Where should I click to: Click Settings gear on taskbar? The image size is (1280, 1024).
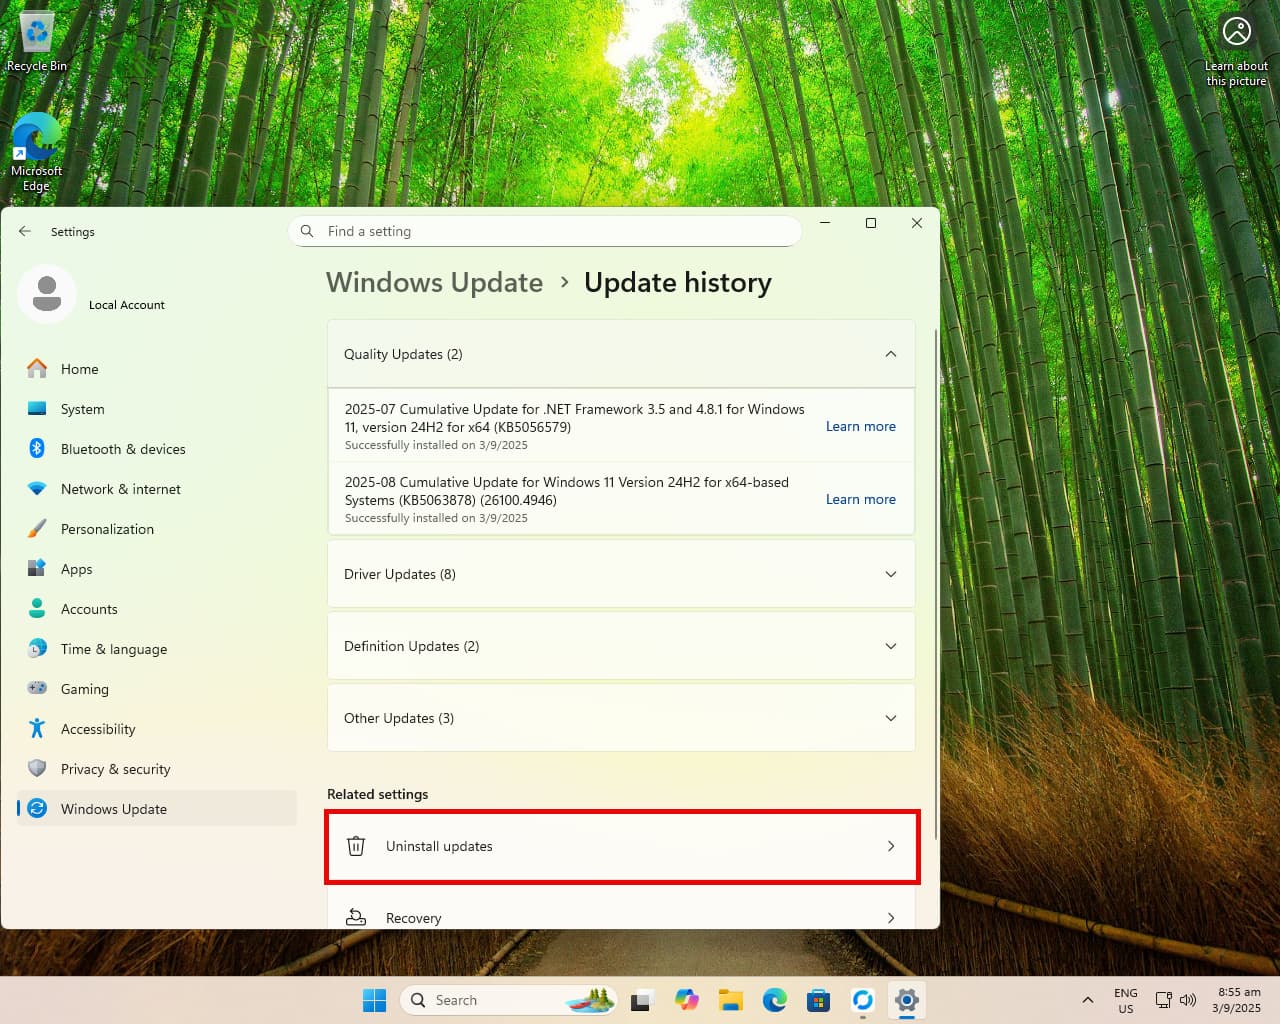(x=907, y=1000)
